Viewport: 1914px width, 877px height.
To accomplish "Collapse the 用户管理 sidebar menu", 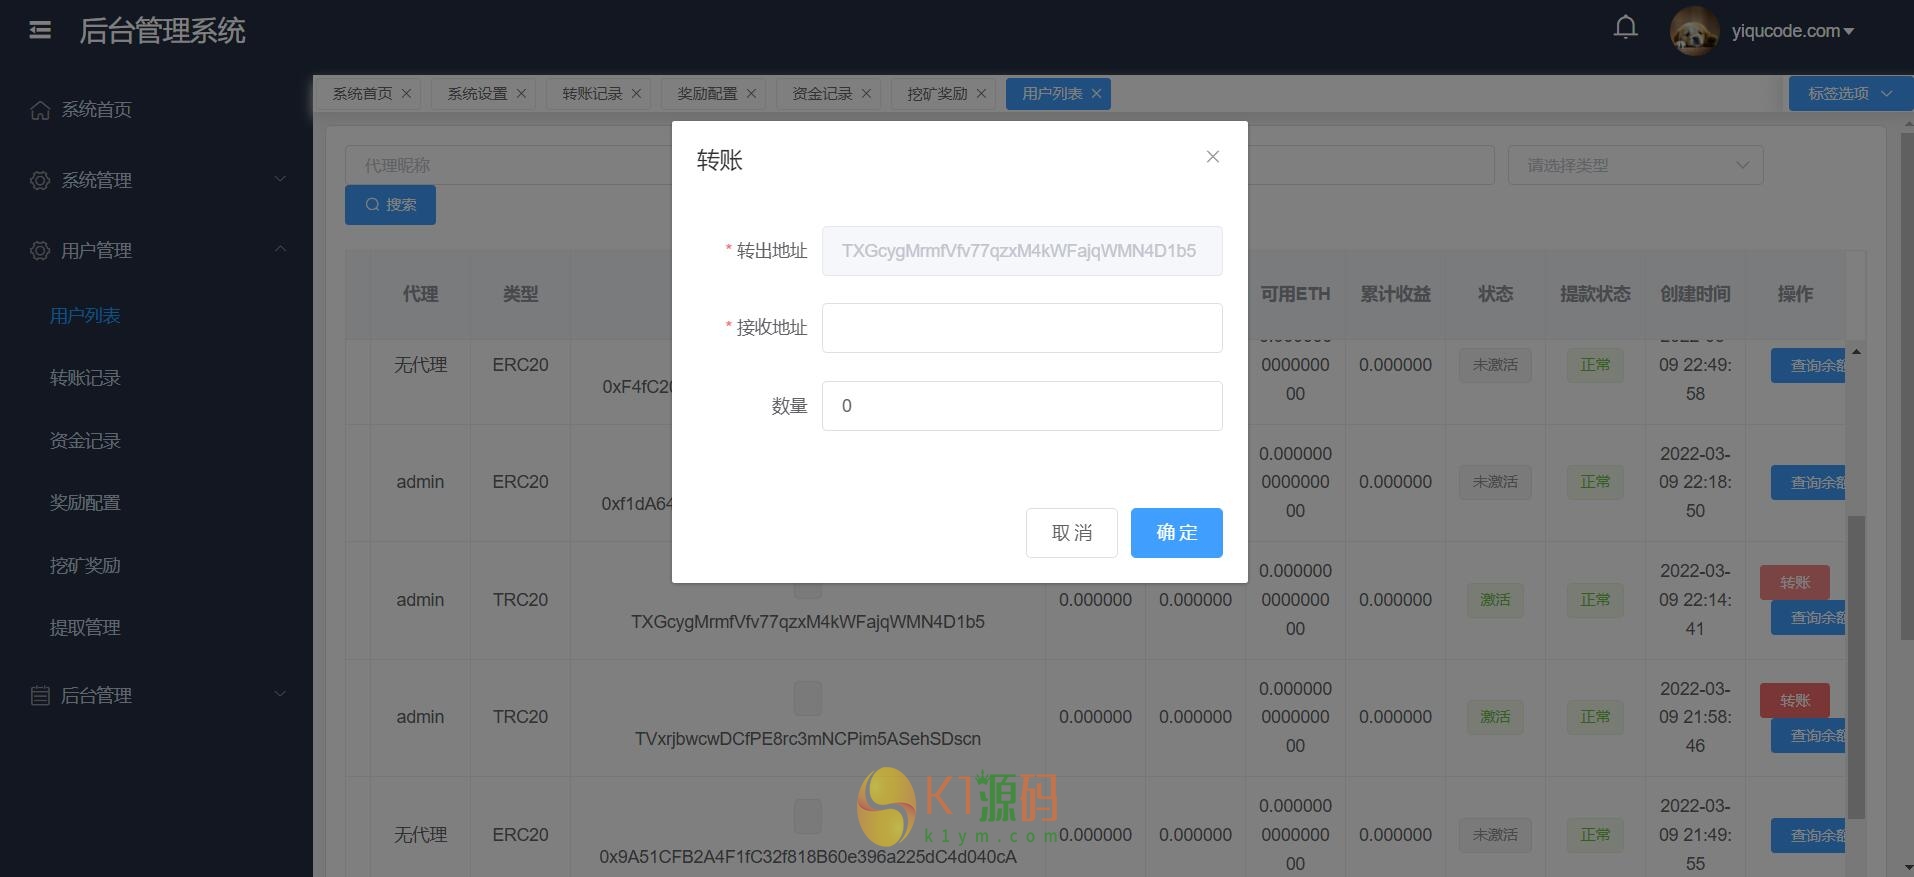I will pyautogui.click(x=280, y=250).
